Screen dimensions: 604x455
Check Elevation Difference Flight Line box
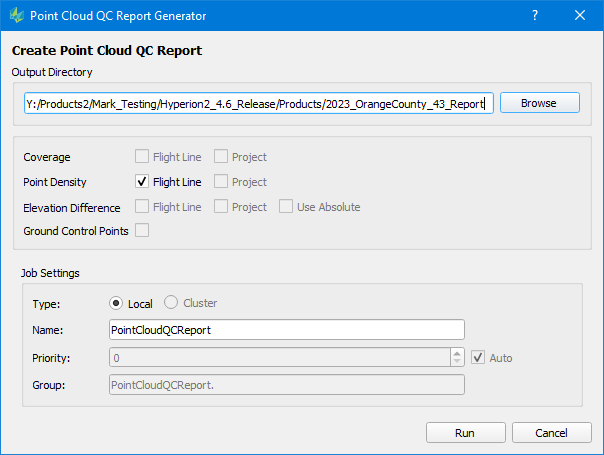click(x=142, y=207)
